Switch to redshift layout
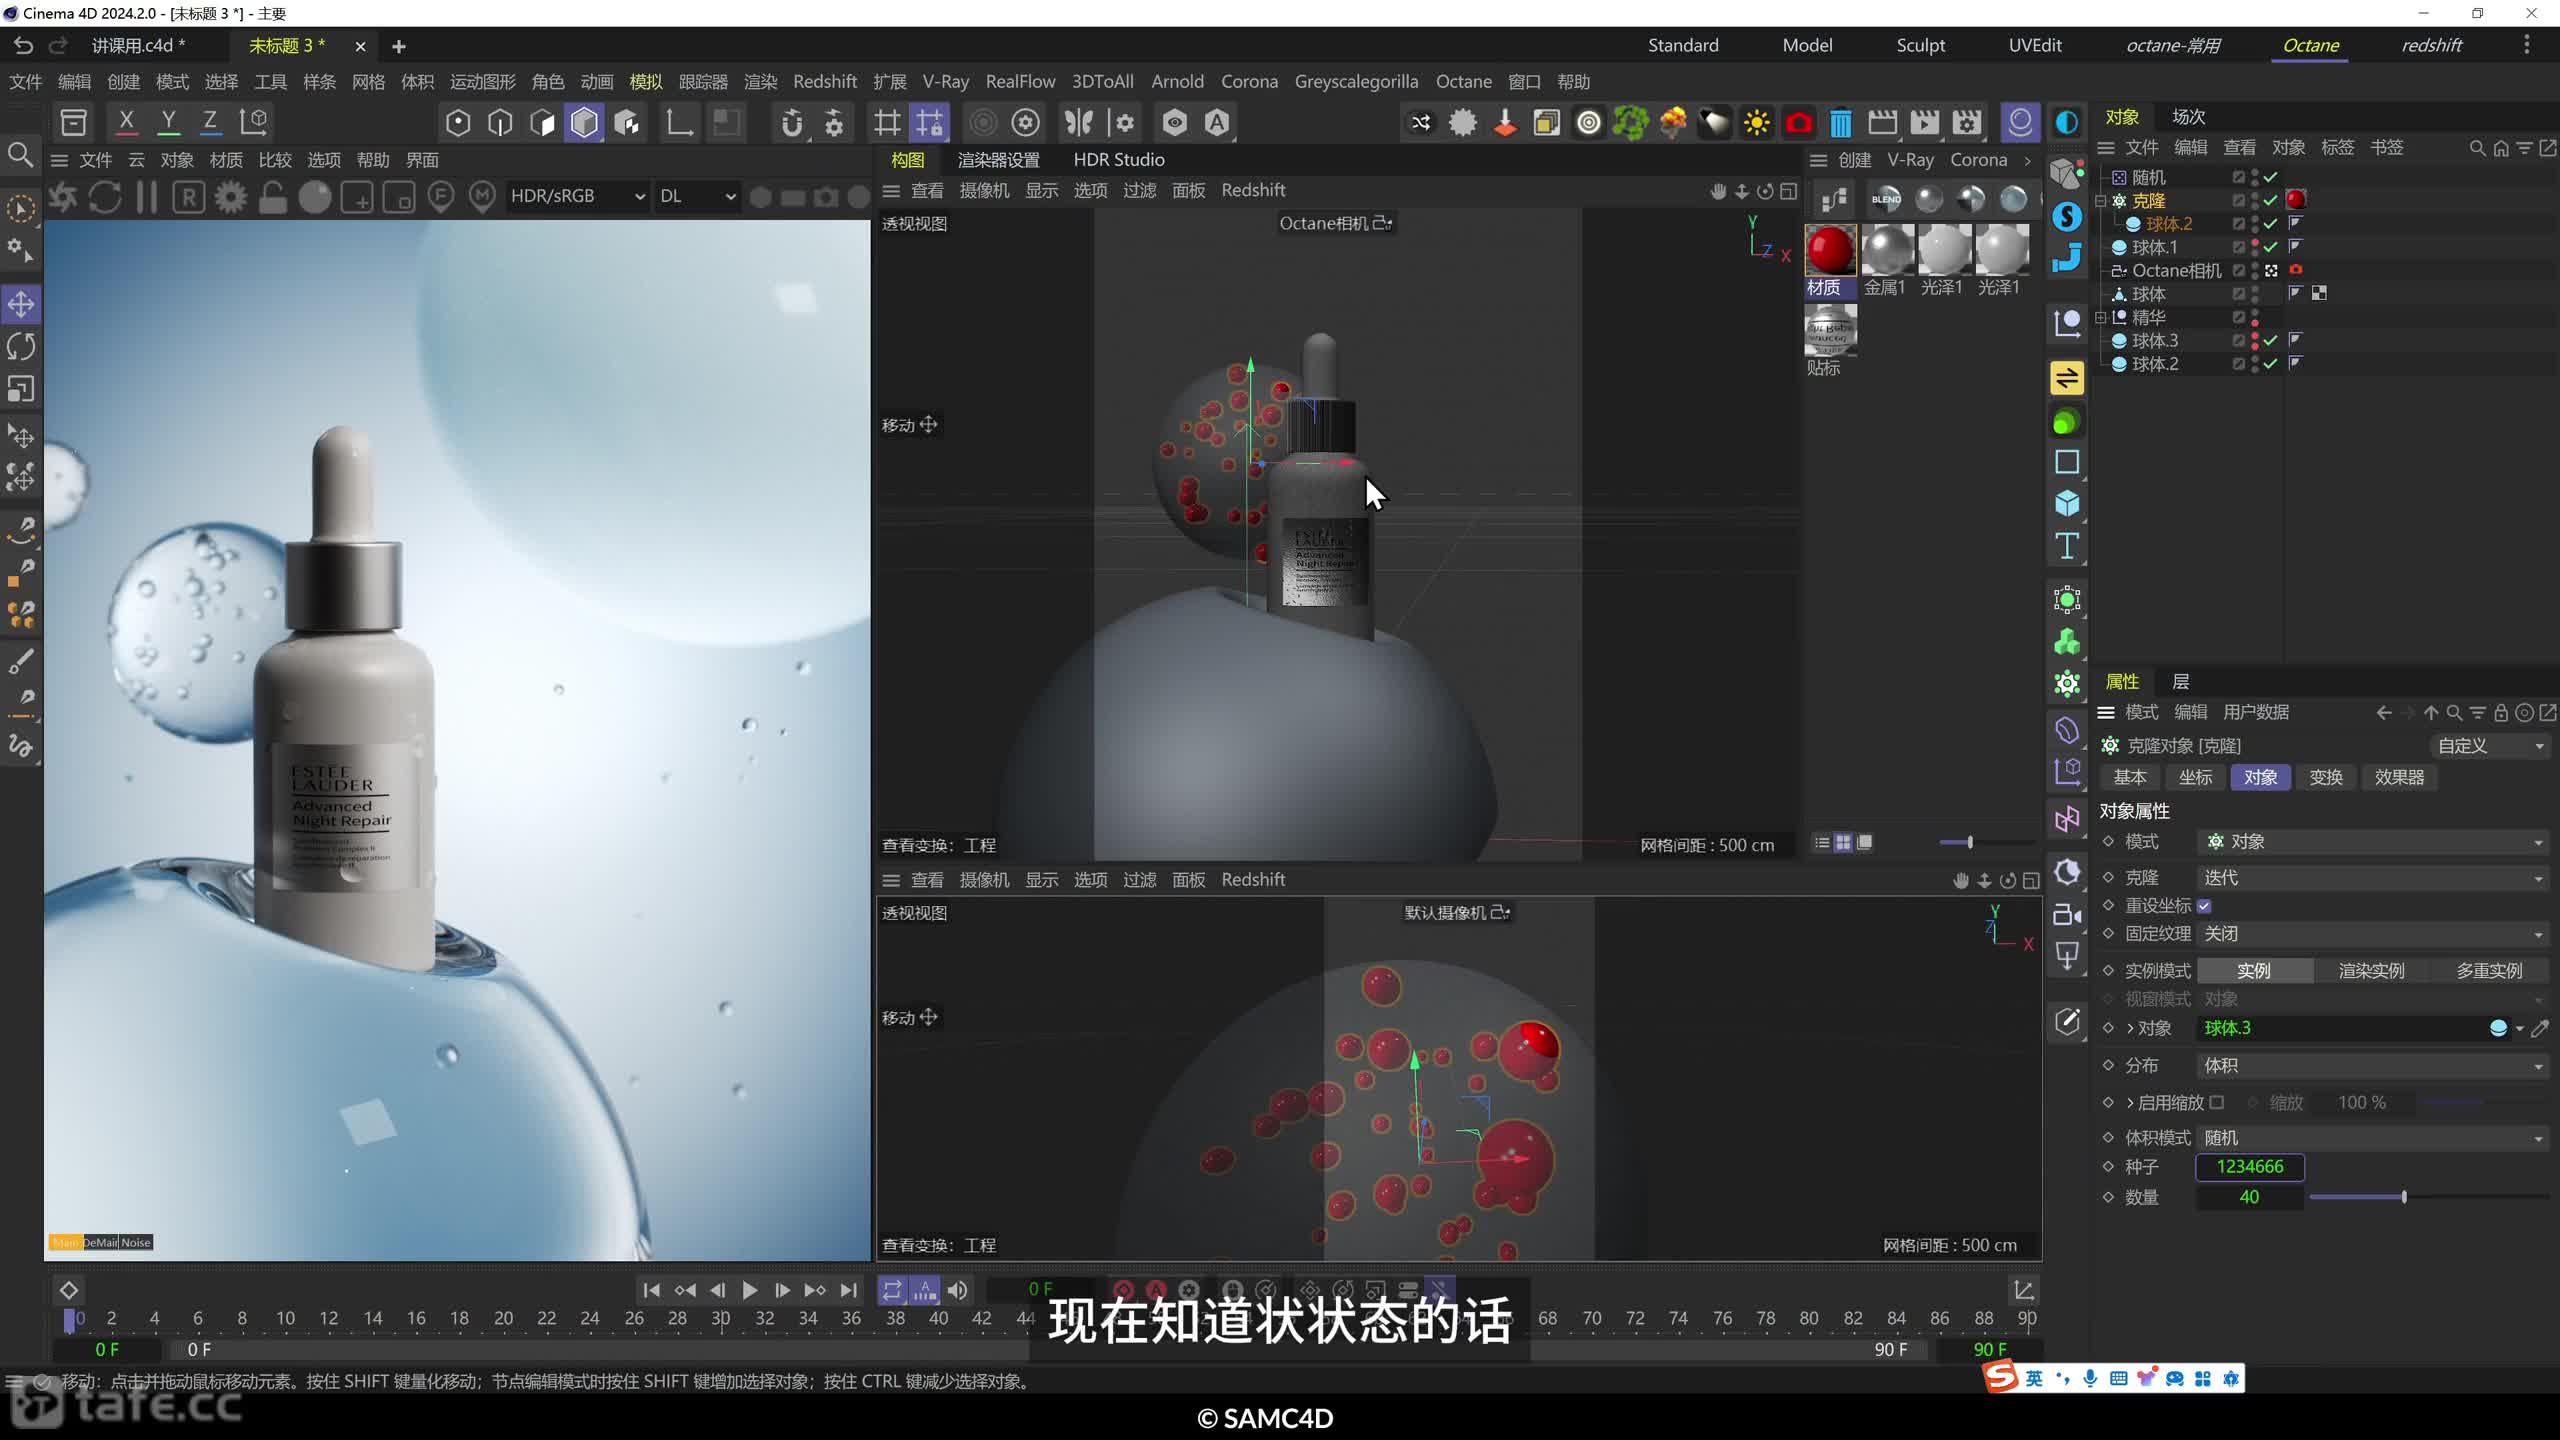Viewport: 2560px width, 1440px height. 2432,45
